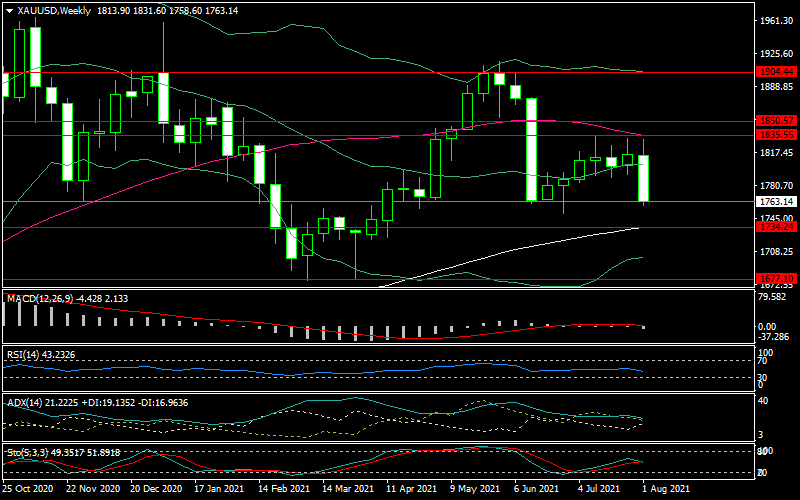
Task: Open the chart menu triangle beside XAUUSD
Action: pos(9,11)
